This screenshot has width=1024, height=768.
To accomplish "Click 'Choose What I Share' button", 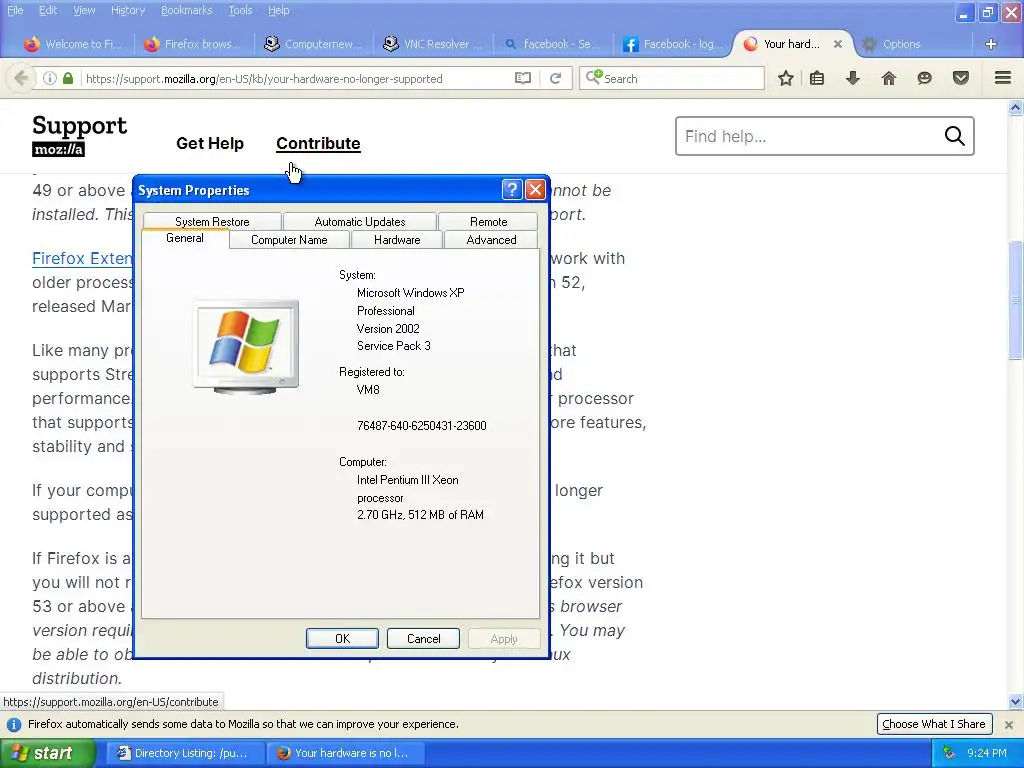I will 934,724.
